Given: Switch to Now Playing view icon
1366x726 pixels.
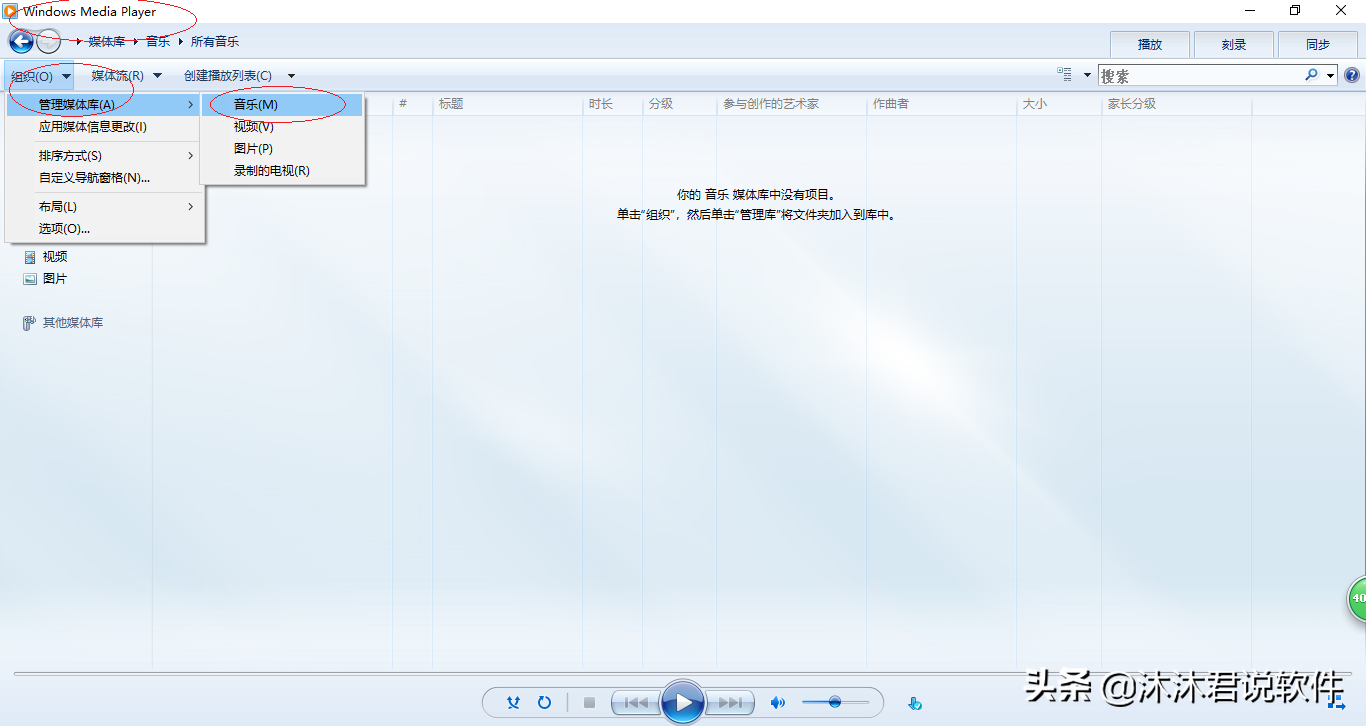Looking at the screenshot, I should pos(1336,702).
